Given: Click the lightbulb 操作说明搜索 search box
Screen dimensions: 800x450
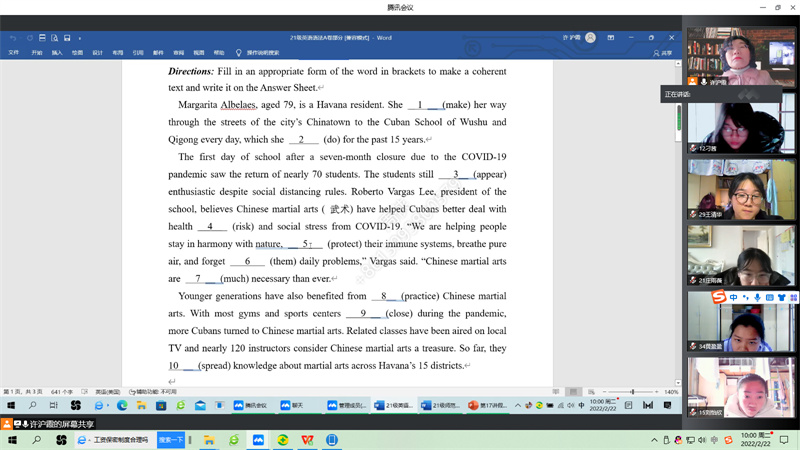Looking at the screenshot, I should click(258, 53).
